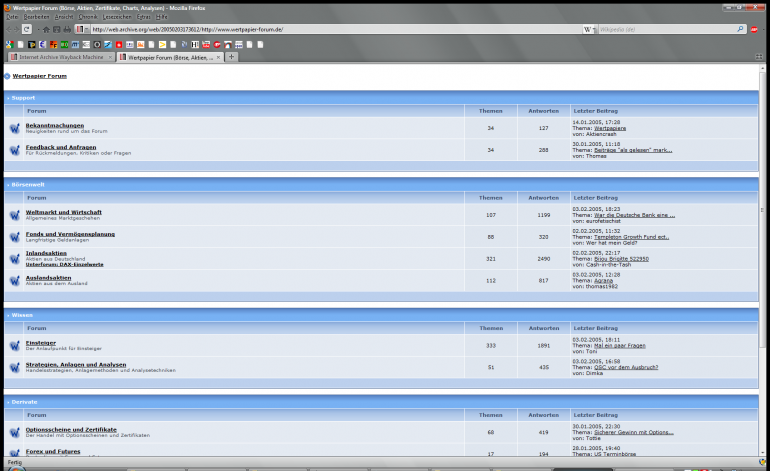Open a new tab with plus button
The image size is (770, 471).
(231, 57)
